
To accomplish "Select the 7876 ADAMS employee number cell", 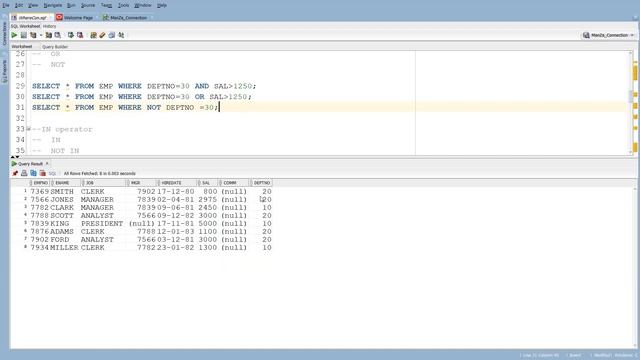I will click(x=40, y=231).
